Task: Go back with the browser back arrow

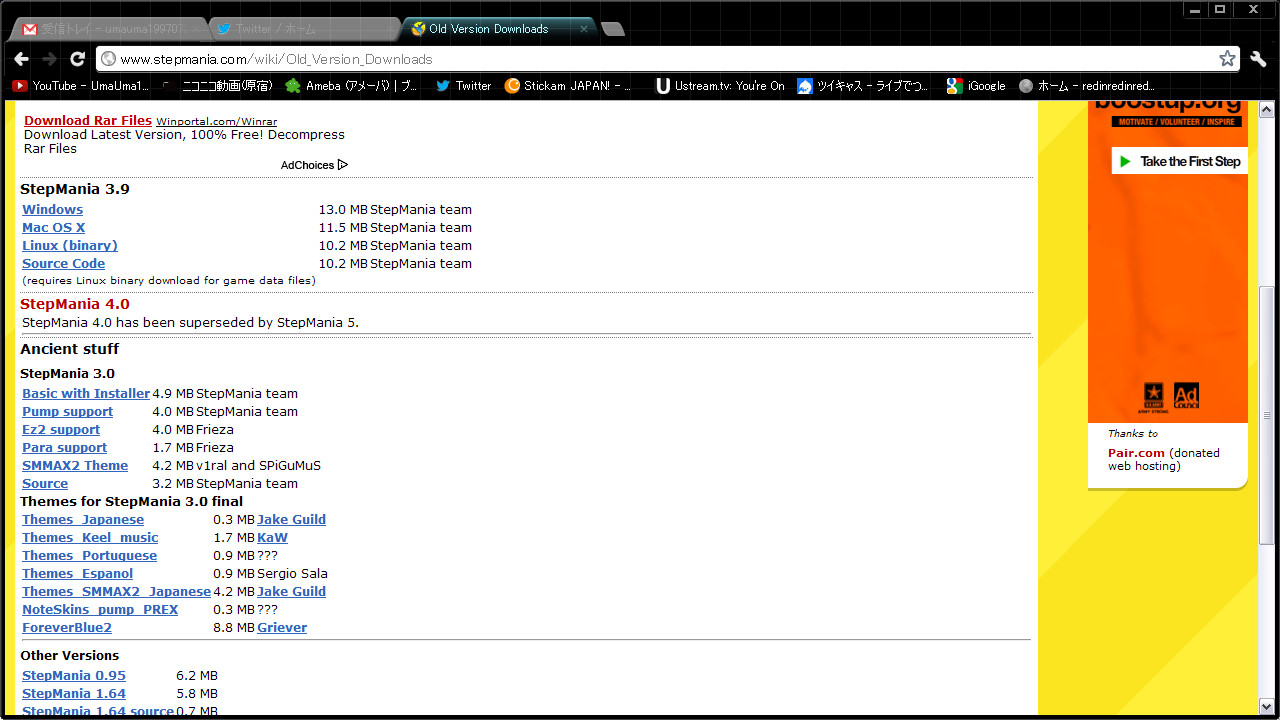Action: coord(22,59)
